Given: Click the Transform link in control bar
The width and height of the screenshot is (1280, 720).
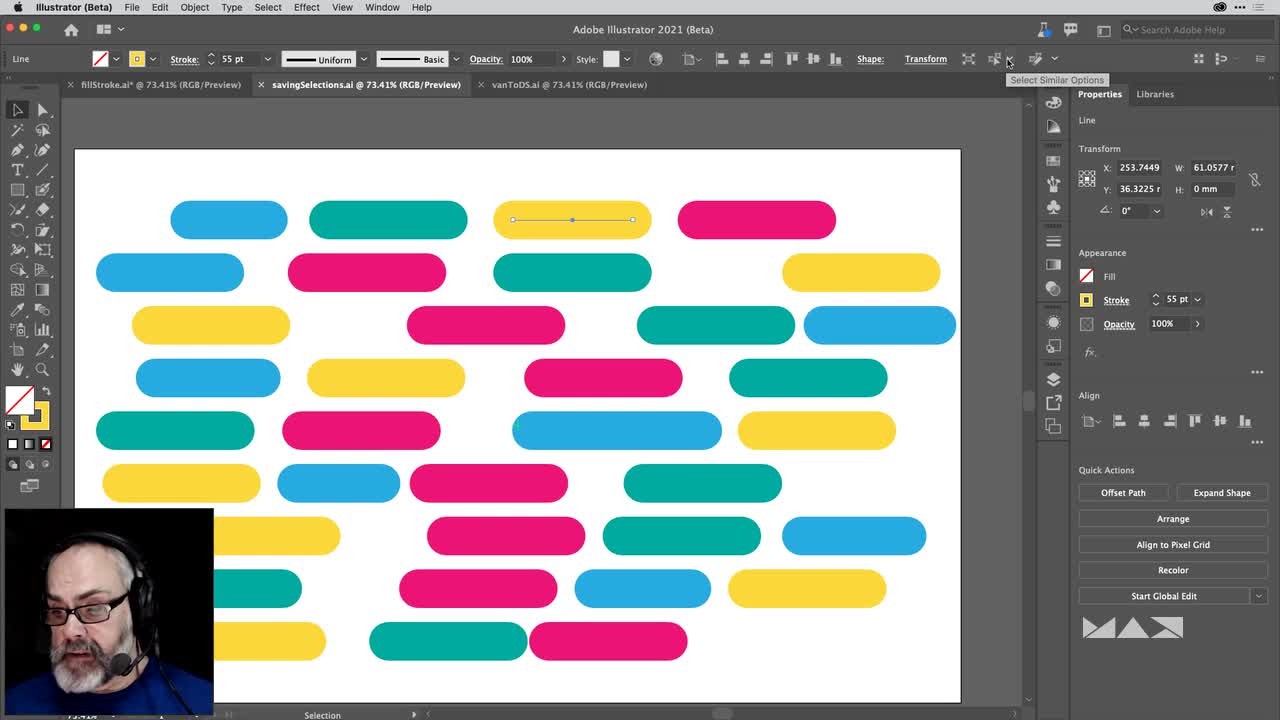Looking at the screenshot, I should point(926,59).
